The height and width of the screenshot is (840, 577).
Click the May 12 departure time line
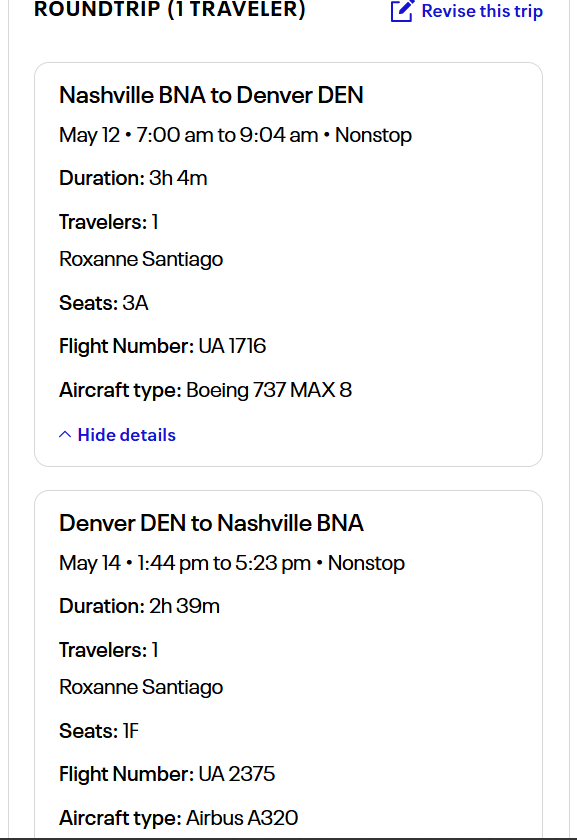pos(235,135)
